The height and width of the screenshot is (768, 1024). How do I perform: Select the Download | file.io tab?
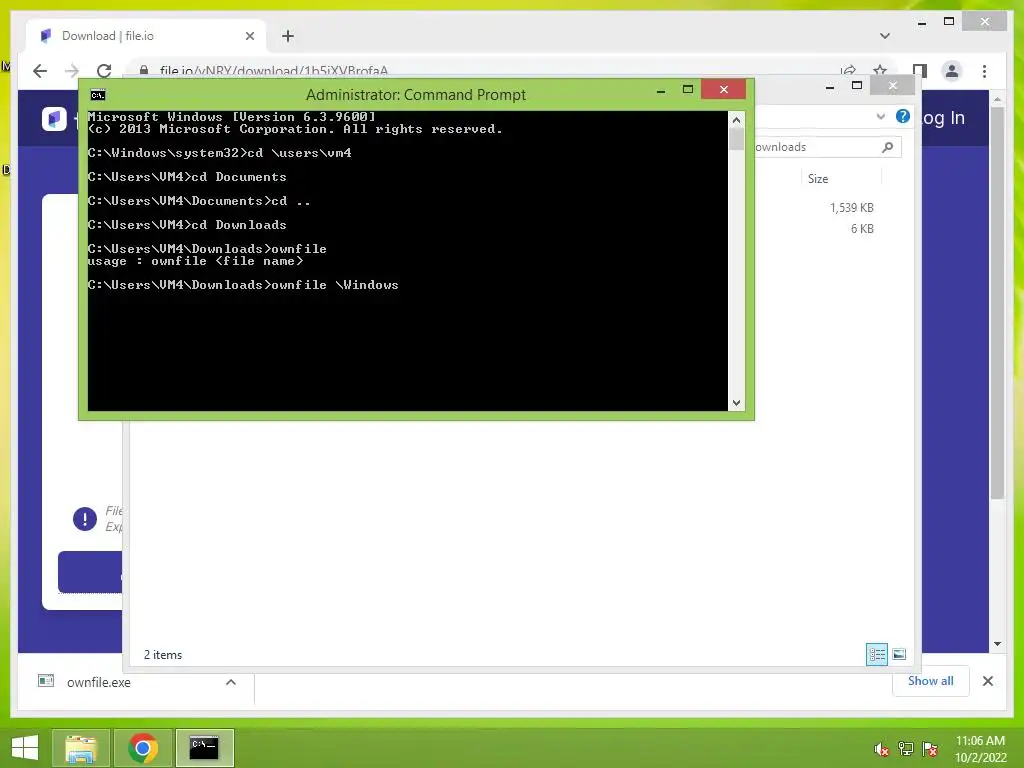(145, 36)
